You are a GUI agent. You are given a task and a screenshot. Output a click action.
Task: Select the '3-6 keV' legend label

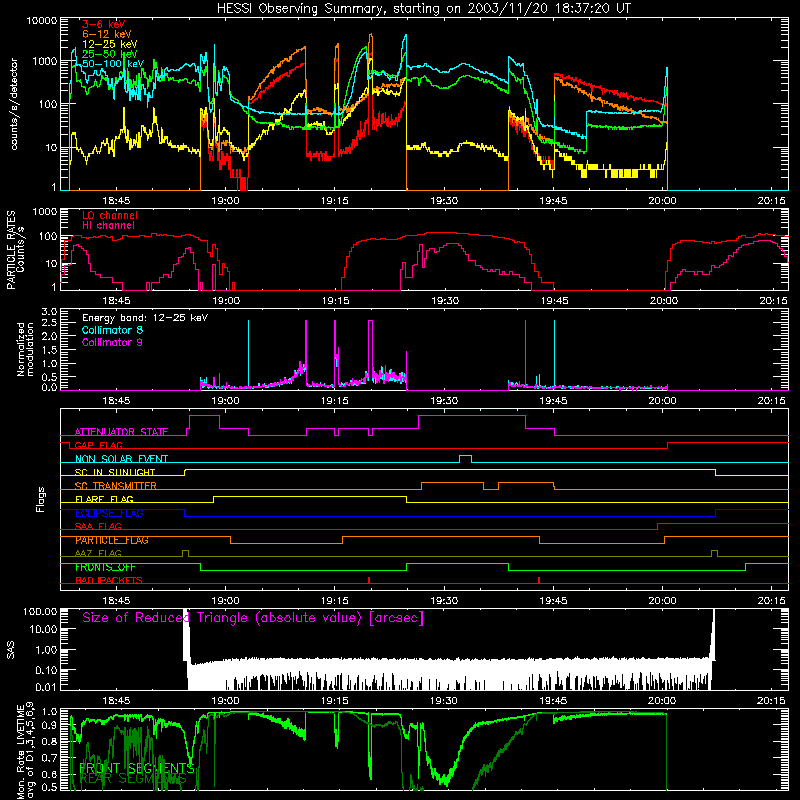[104, 24]
